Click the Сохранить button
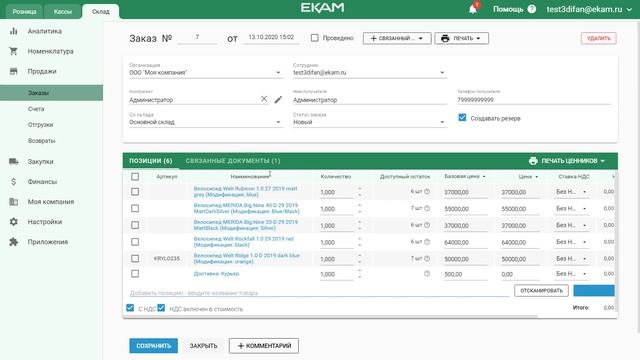Viewport: 640px width, 360px height. [153, 346]
